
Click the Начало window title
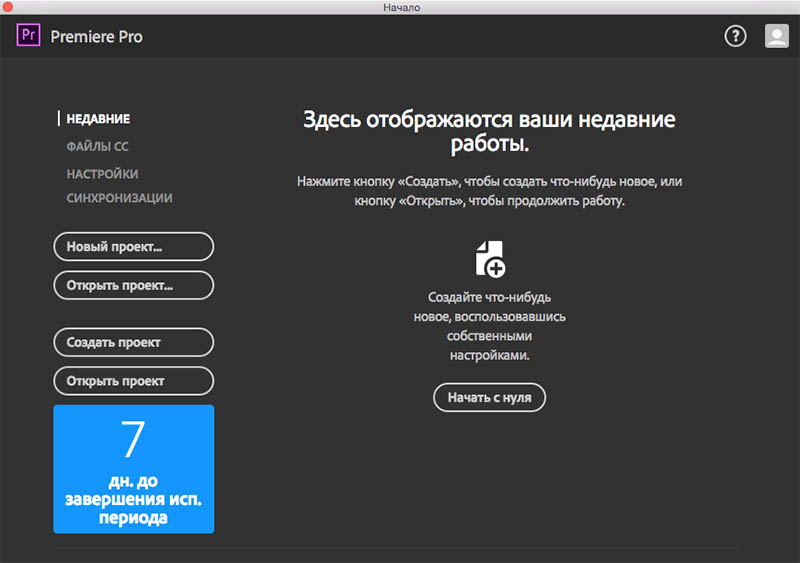[x=402, y=7]
